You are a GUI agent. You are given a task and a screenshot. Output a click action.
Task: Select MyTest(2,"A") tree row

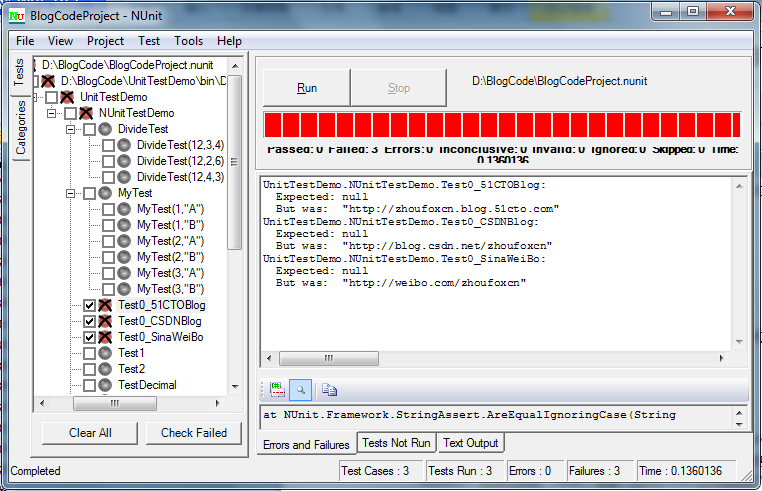pos(171,242)
